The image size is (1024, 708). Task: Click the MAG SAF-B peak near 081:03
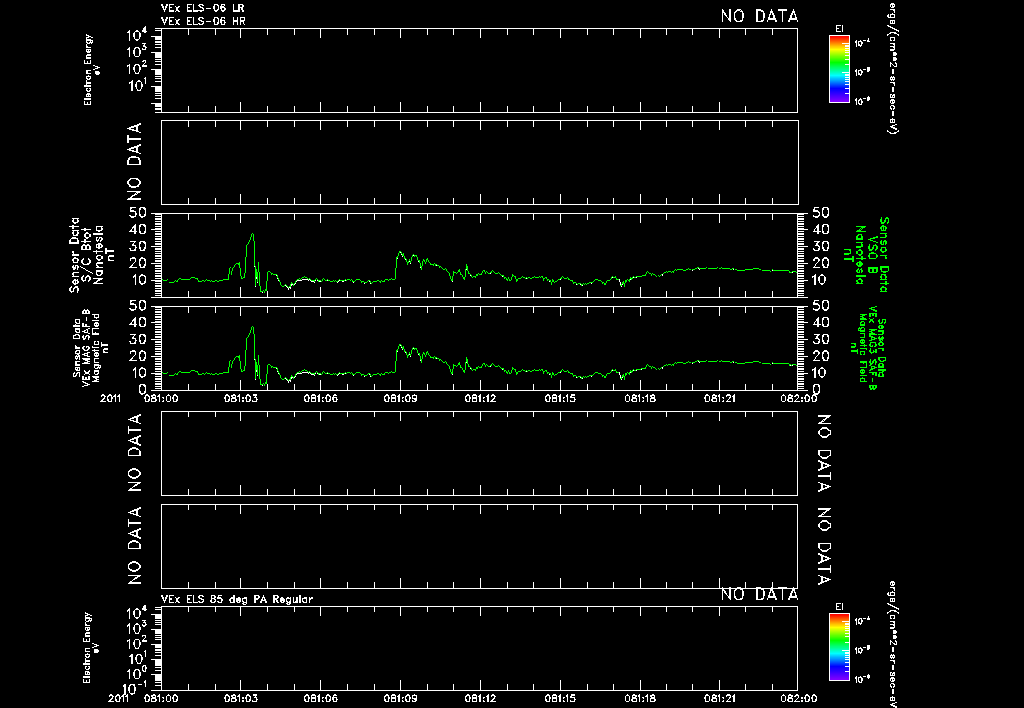(x=252, y=327)
